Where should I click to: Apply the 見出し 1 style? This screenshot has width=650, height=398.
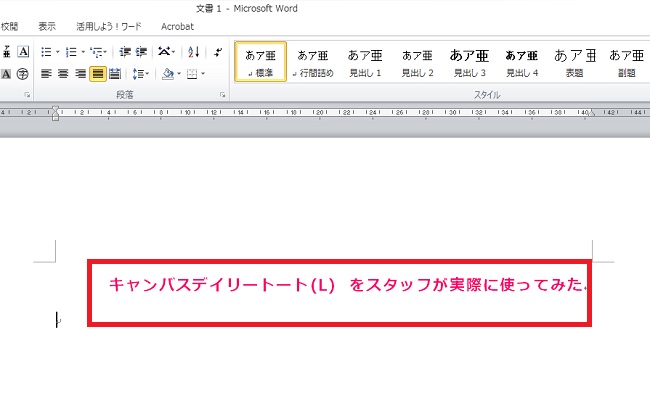(365, 61)
